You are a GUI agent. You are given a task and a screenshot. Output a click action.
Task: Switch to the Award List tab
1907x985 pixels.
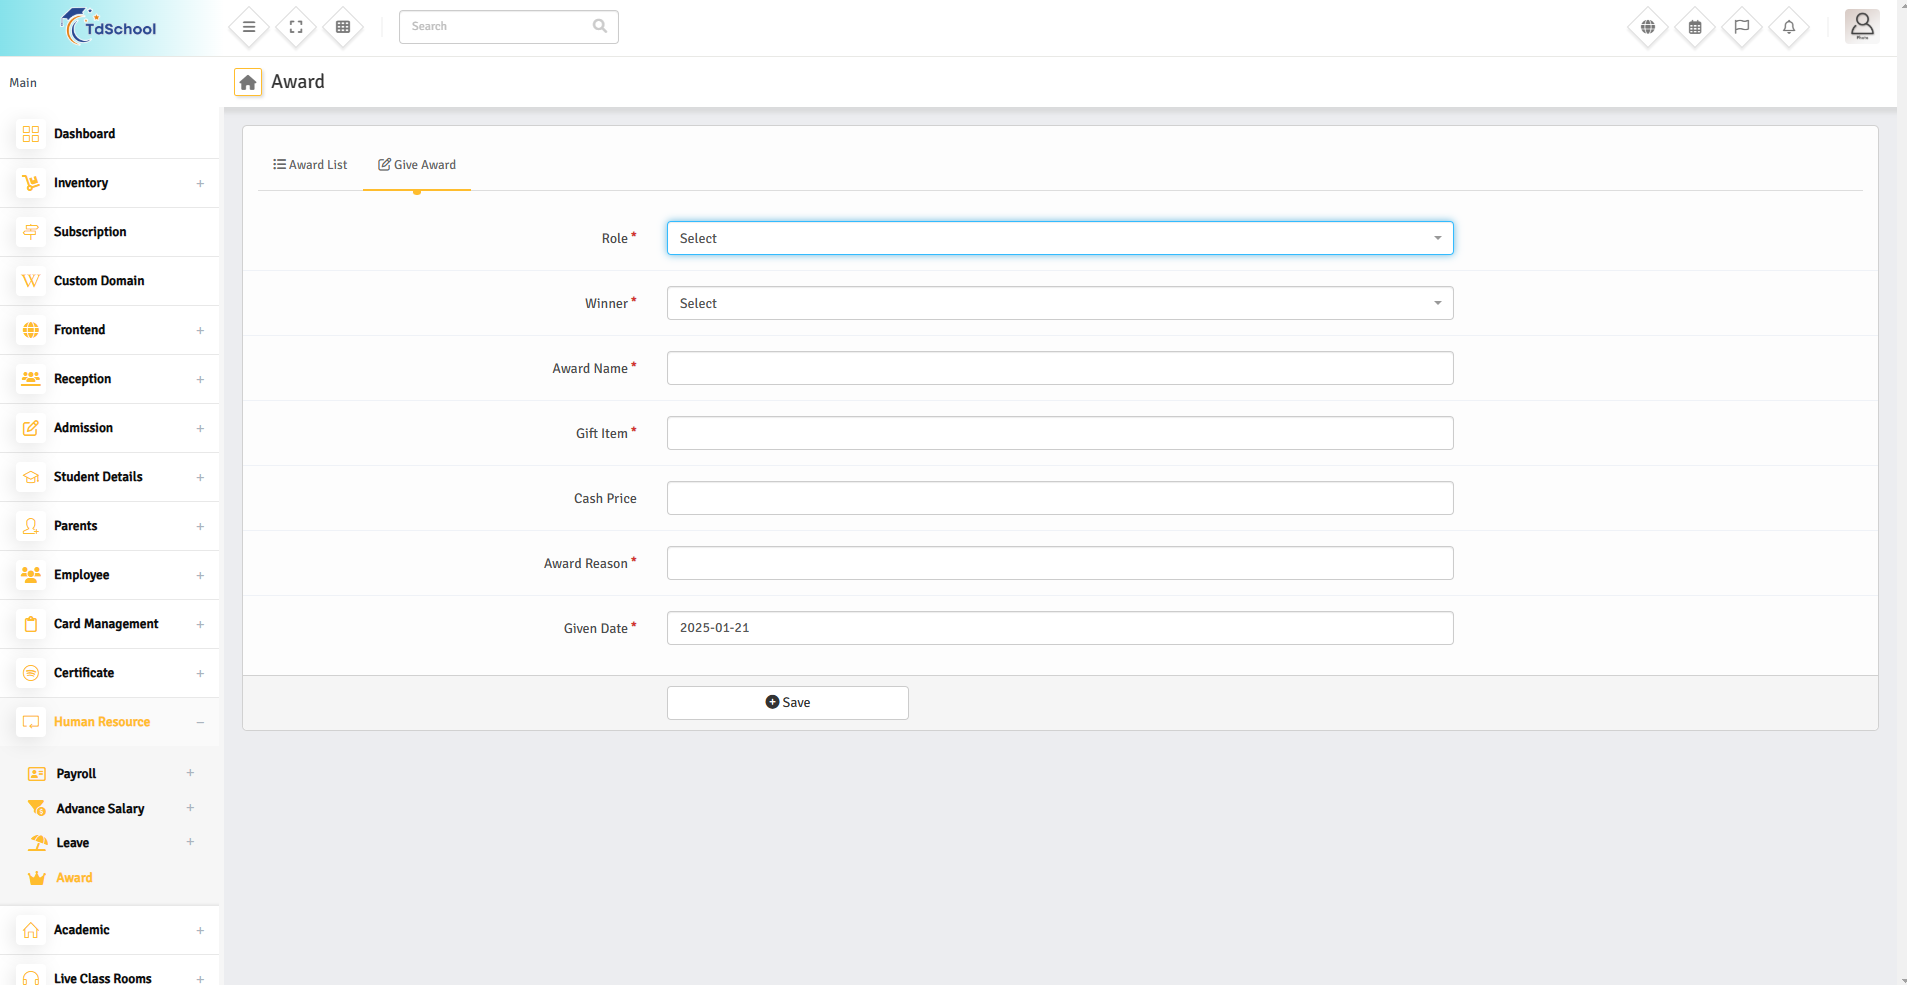(310, 165)
